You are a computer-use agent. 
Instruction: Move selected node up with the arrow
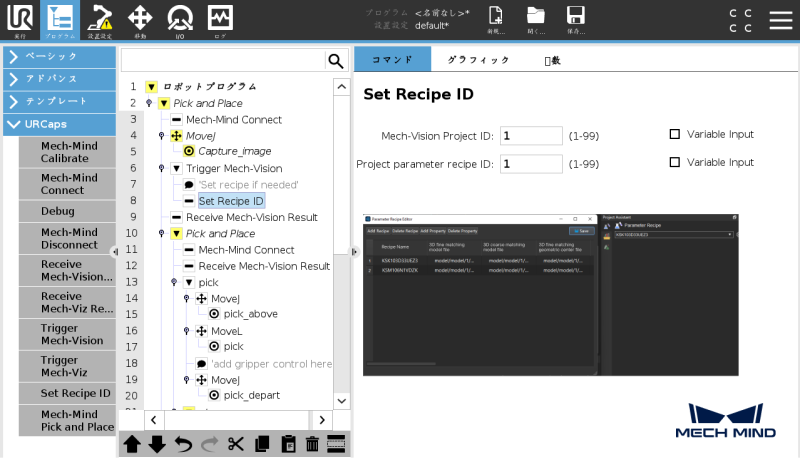point(132,444)
